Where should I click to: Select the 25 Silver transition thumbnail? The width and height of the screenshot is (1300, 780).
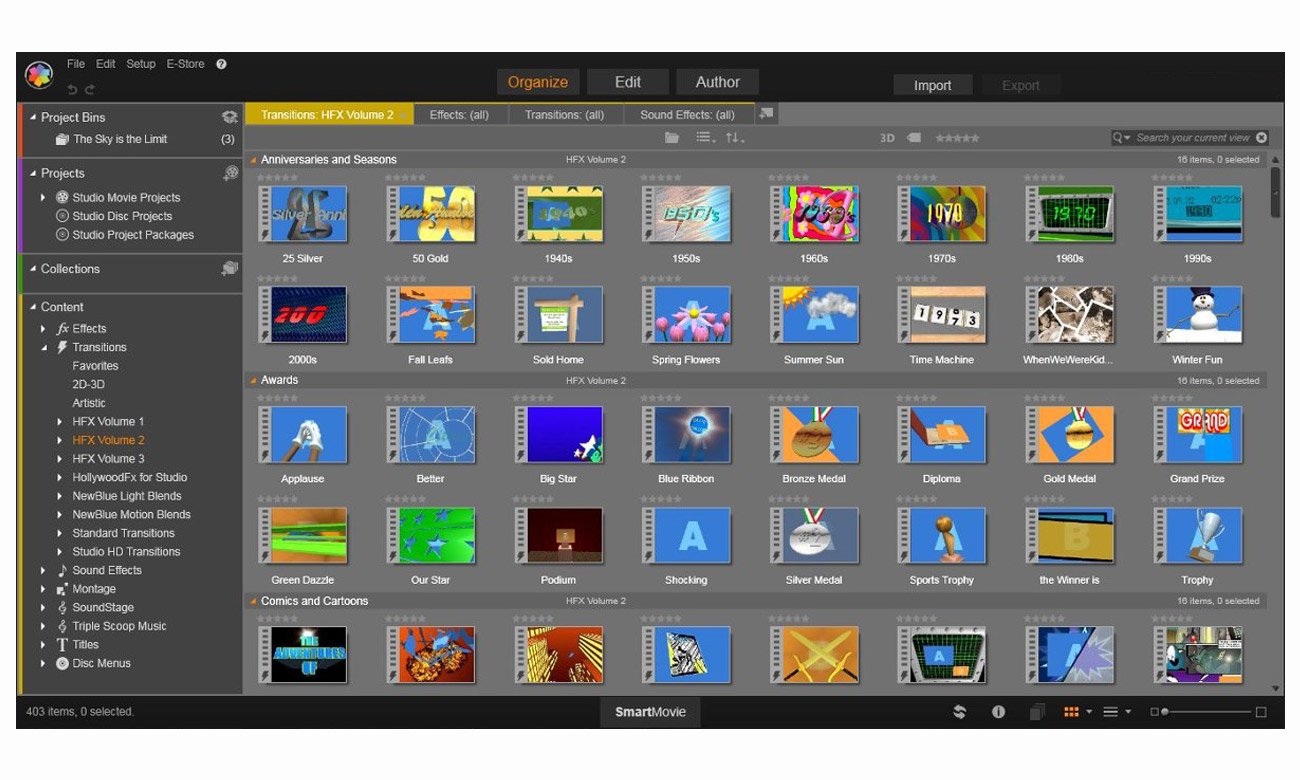point(303,214)
